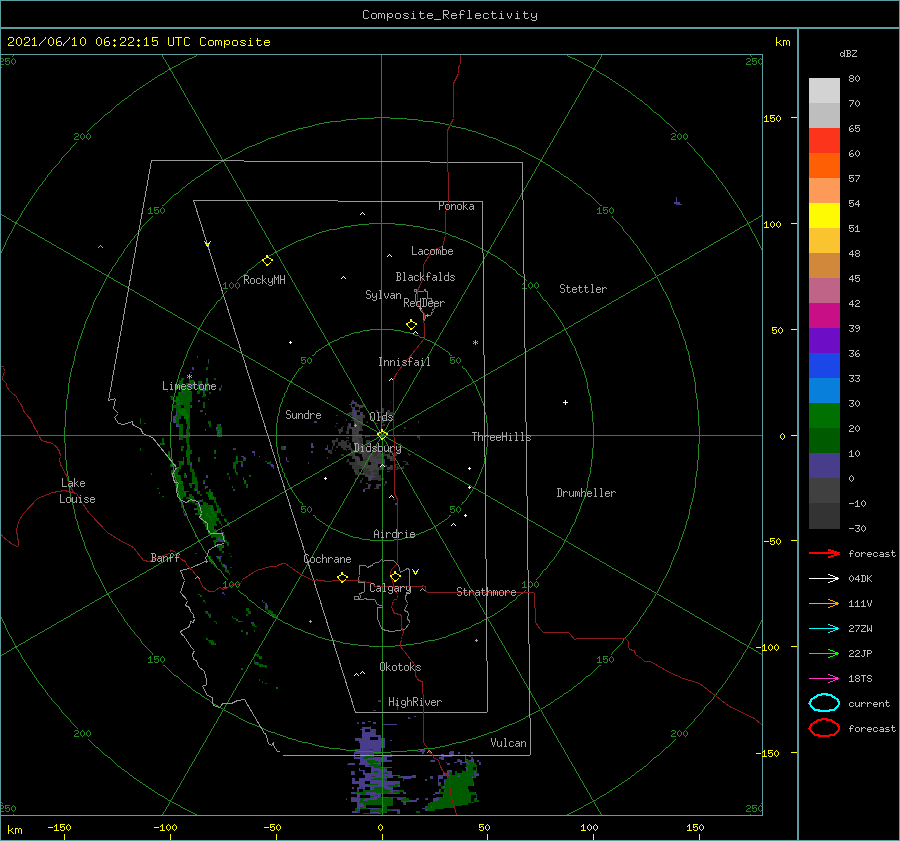Click the red forecast ellipse legend icon
The width and height of the screenshot is (900, 841).
click(x=824, y=728)
